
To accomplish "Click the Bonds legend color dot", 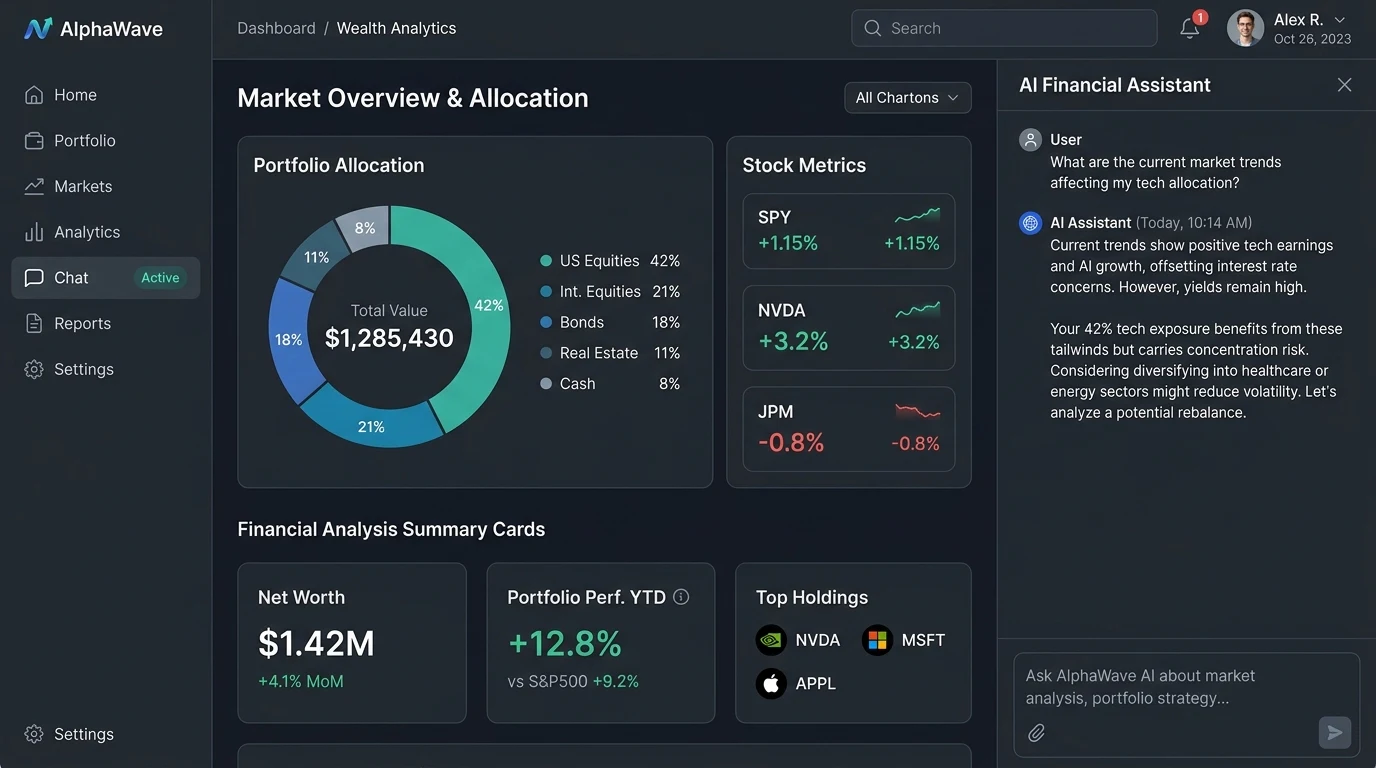I will tap(546, 322).
